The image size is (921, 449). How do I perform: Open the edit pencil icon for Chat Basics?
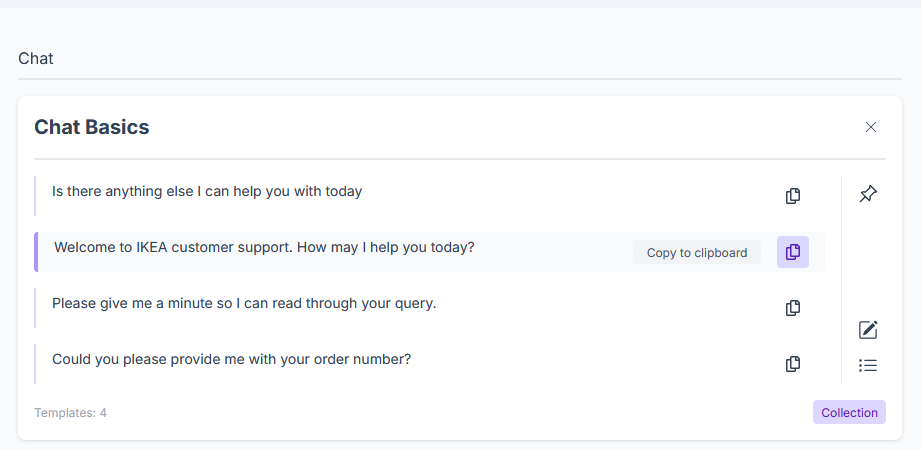pyautogui.click(x=868, y=330)
